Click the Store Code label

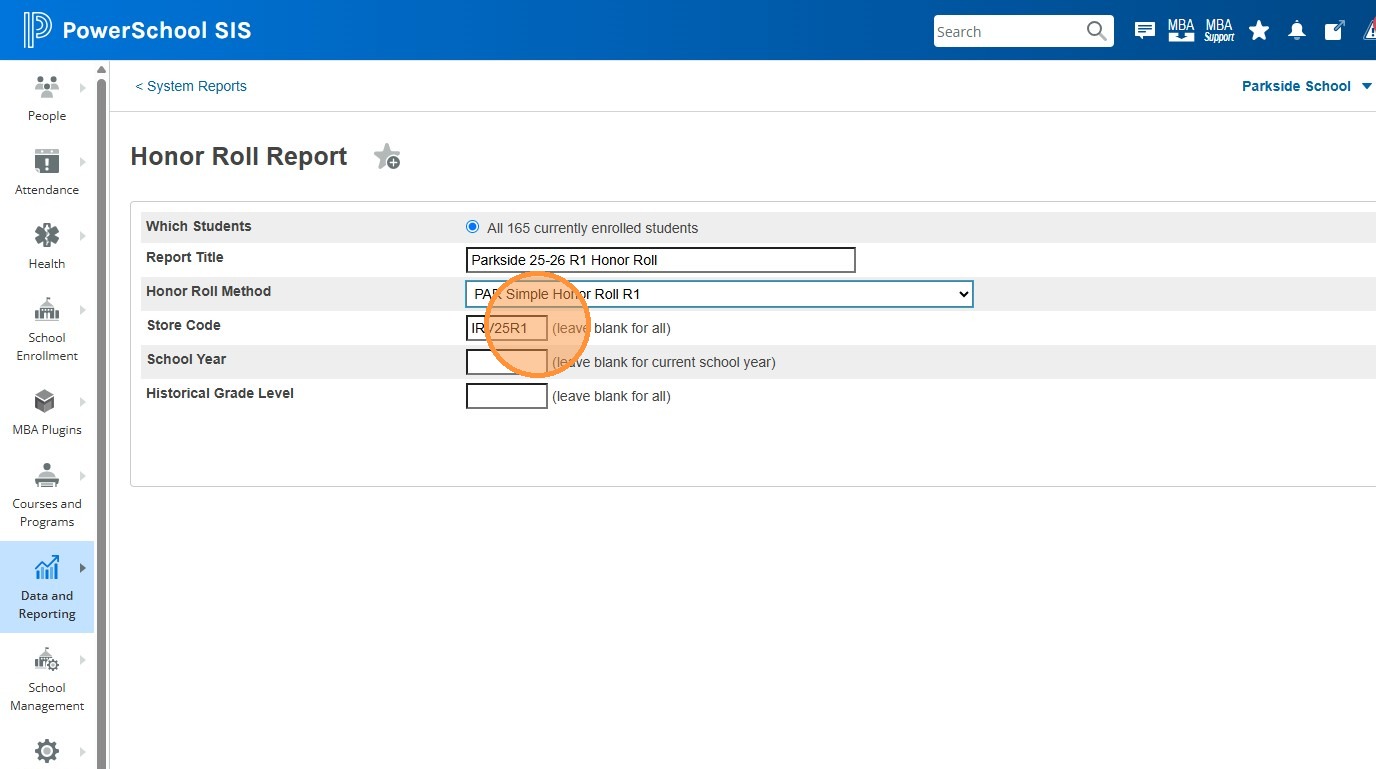pos(183,325)
